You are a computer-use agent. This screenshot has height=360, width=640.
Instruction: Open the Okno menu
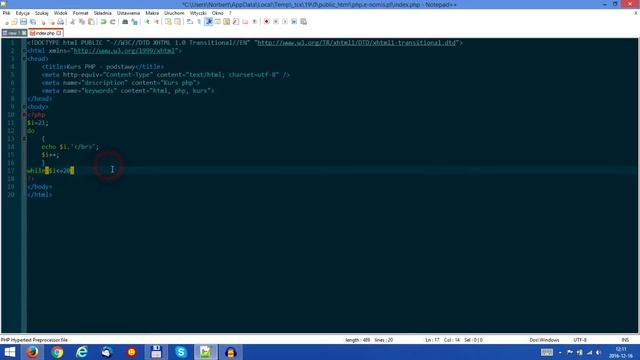[x=218, y=13]
